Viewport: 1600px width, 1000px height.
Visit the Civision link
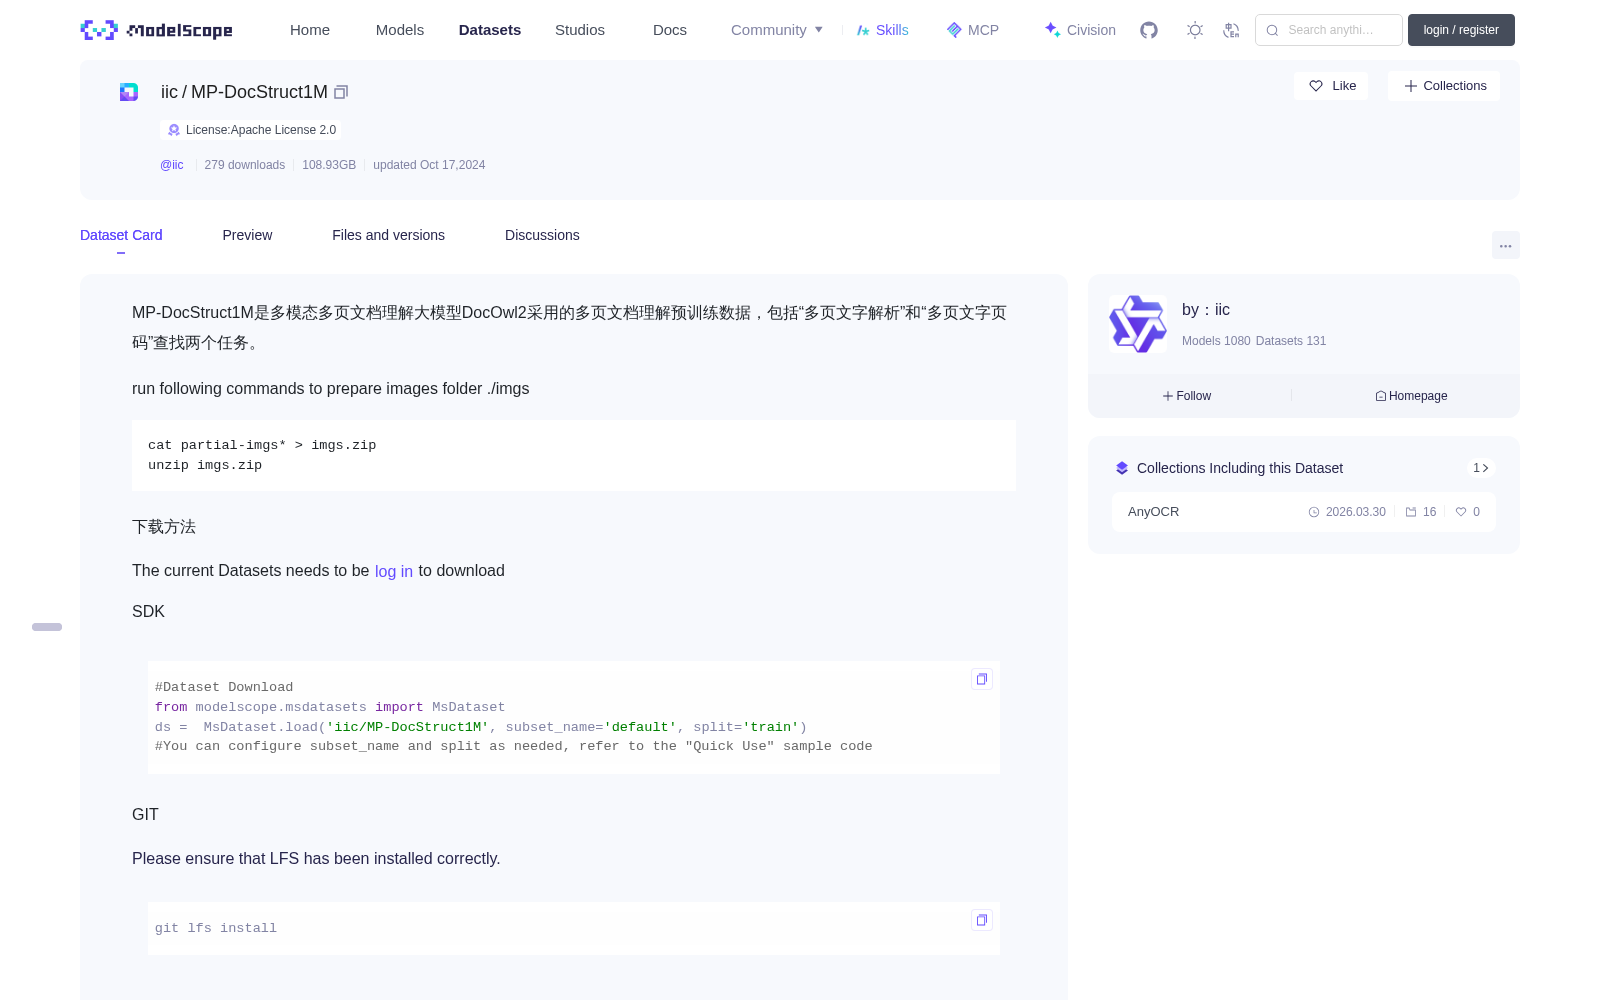tap(1080, 30)
